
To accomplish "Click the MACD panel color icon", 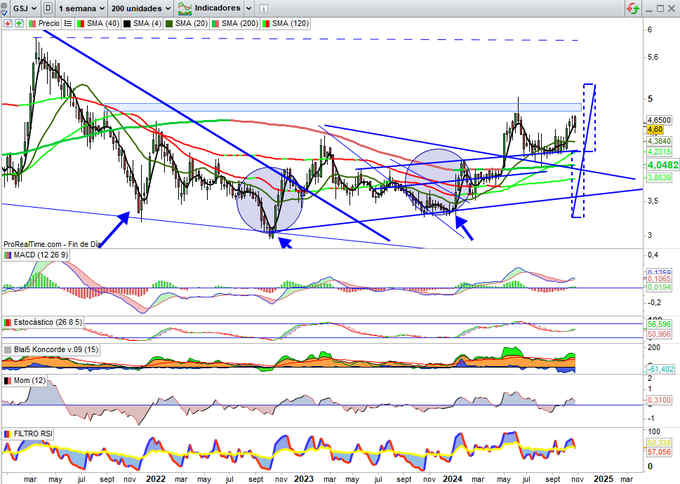I will [x=8, y=255].
